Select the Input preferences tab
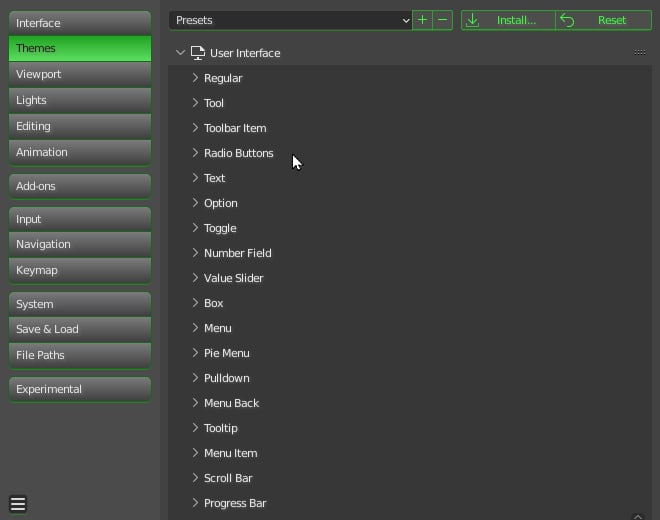The width and height of the screenshot is (660, 520). 80,219
